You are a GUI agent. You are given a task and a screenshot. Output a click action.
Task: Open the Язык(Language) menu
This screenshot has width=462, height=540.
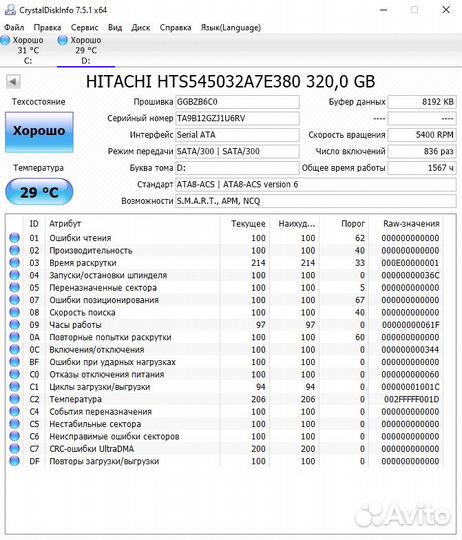click(x=231, y=28)
